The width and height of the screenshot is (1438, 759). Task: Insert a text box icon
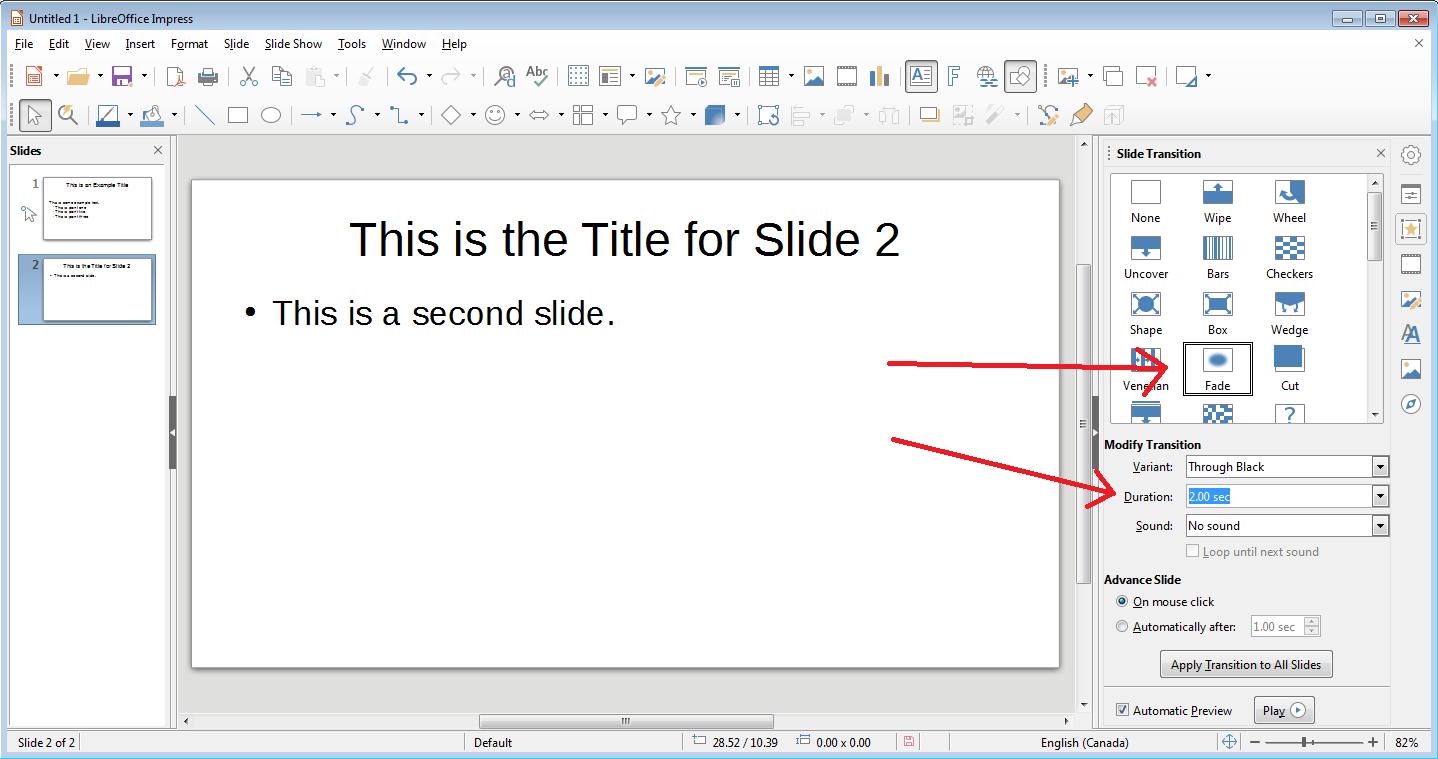921,76
